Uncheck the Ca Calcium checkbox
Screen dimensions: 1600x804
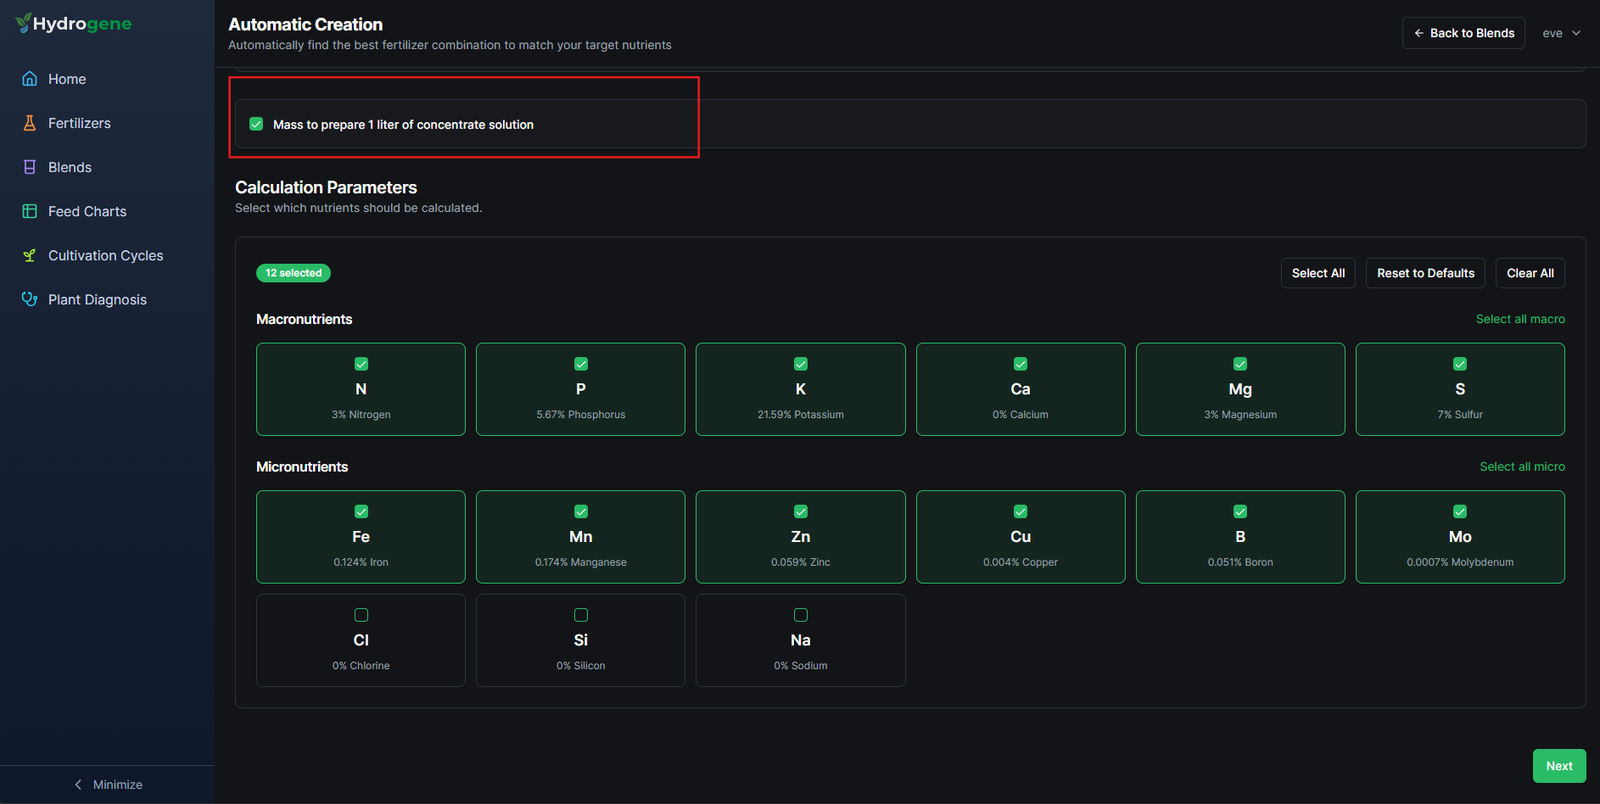pos(1020,364)
